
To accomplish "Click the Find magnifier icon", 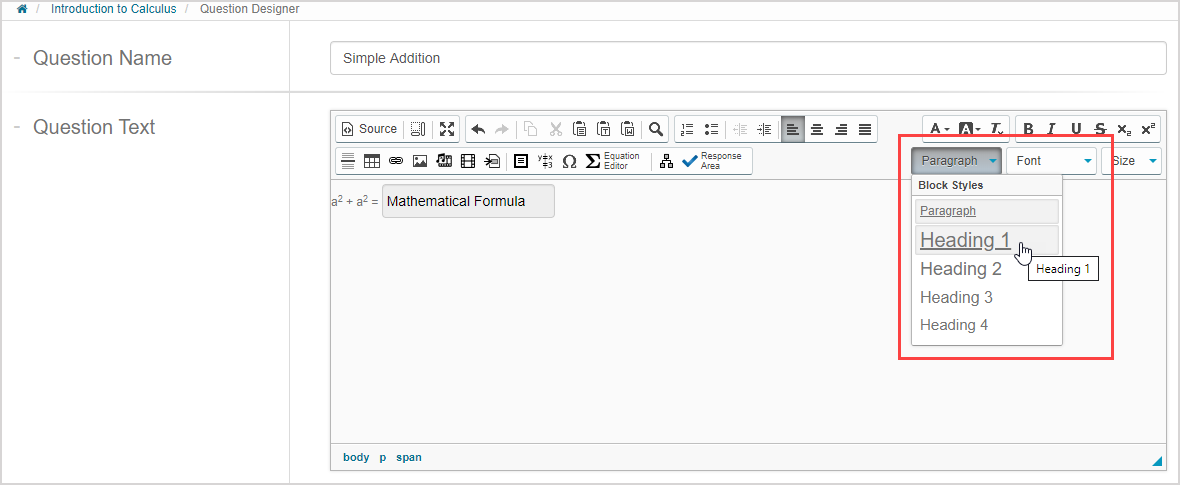I will pyautogui.click(x=656, y=129).
